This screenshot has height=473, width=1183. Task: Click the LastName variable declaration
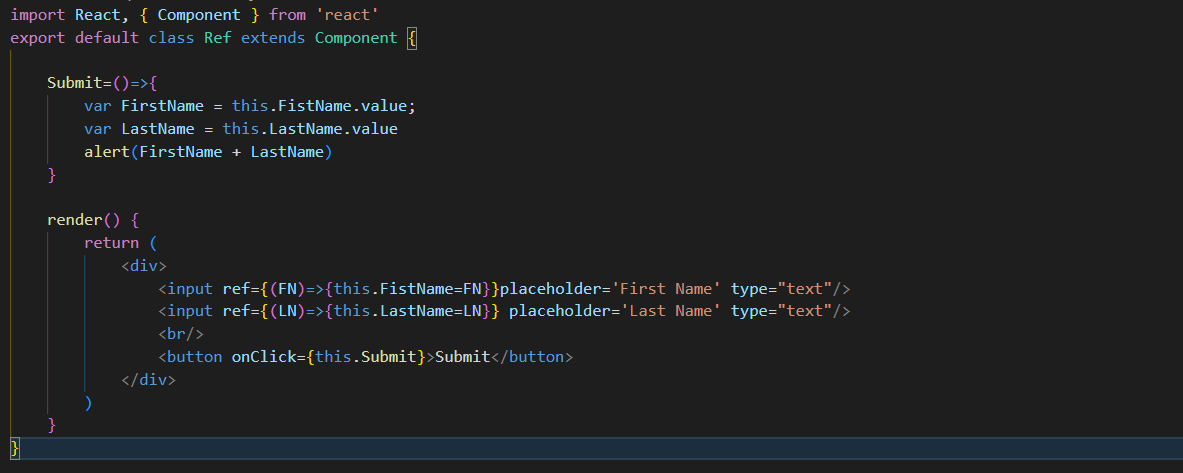pos(158,129)
